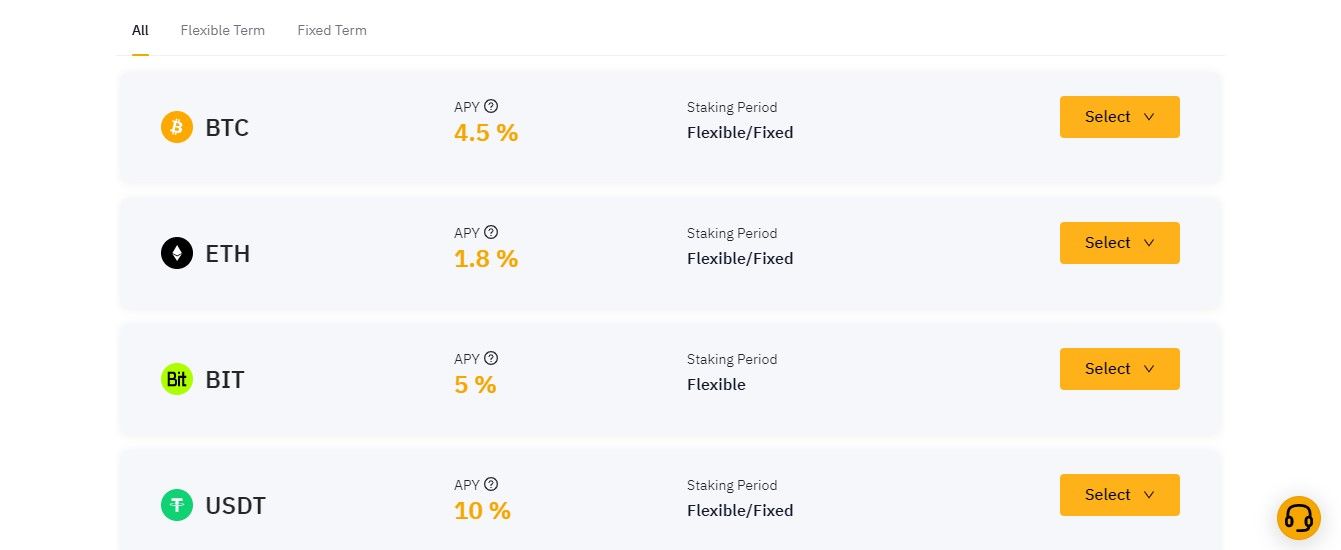Click the BTC 4.5 % APY value
This screenshot has height=550, width=1341.
[x=486, y=133]
